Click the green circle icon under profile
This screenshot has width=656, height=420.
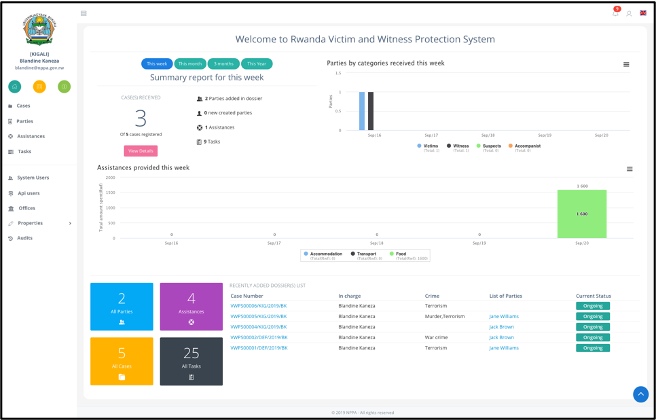[x=65, y=86]
